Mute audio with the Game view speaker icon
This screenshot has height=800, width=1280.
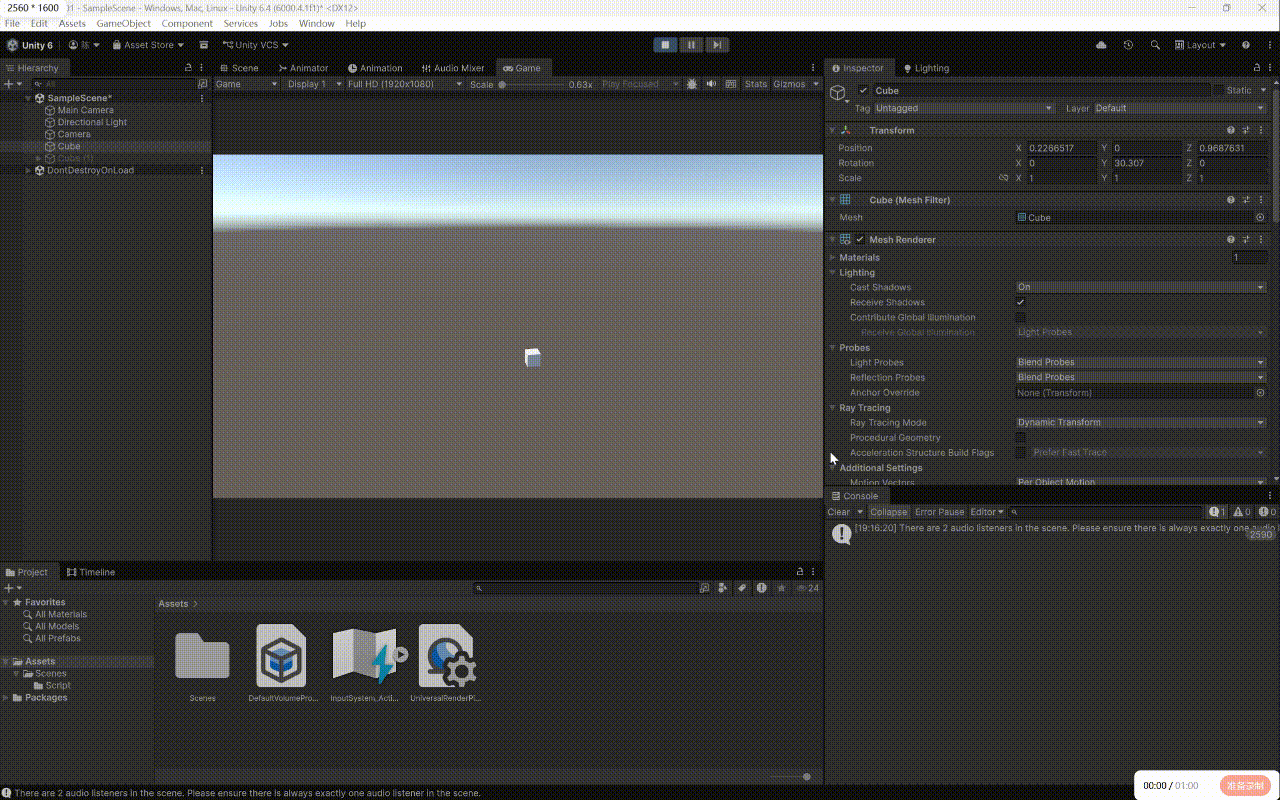(711, 84)
